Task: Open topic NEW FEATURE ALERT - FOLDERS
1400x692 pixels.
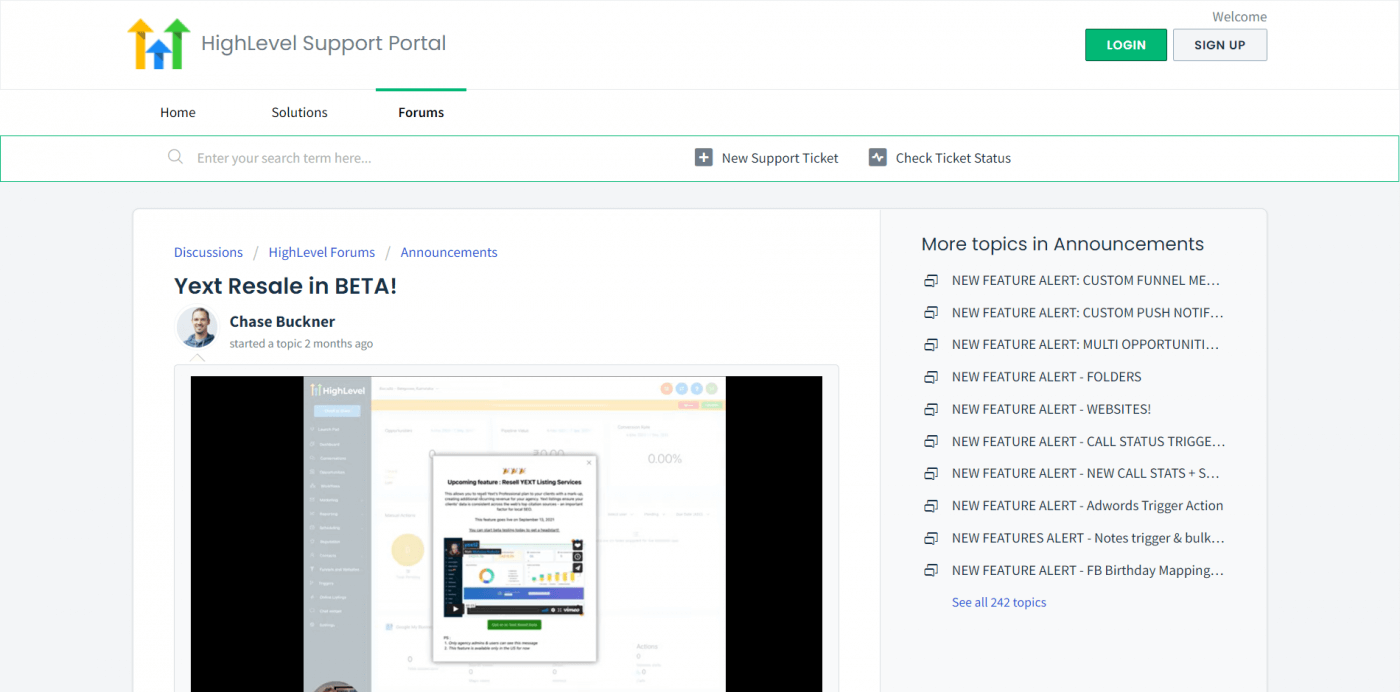Action: (x=1047, y=377)
